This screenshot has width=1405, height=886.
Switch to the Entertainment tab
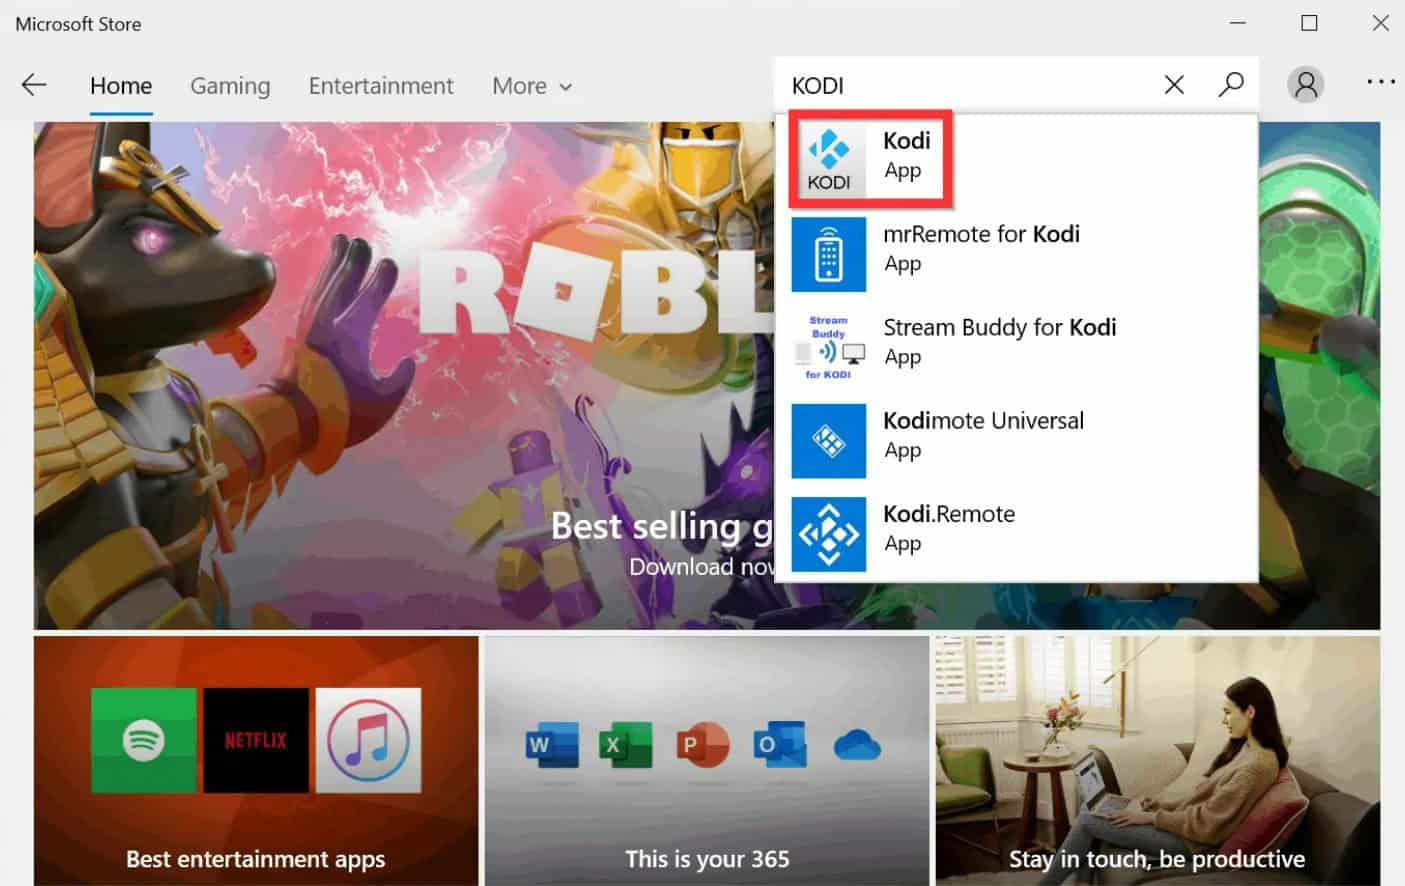tap(381, 86)
